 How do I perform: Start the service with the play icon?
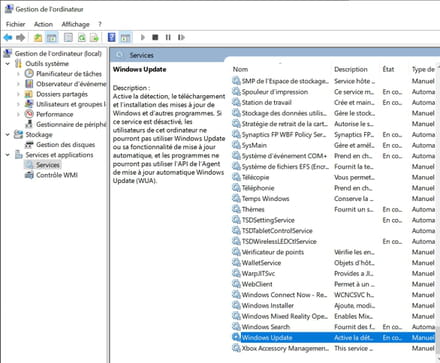pos(143,37)
